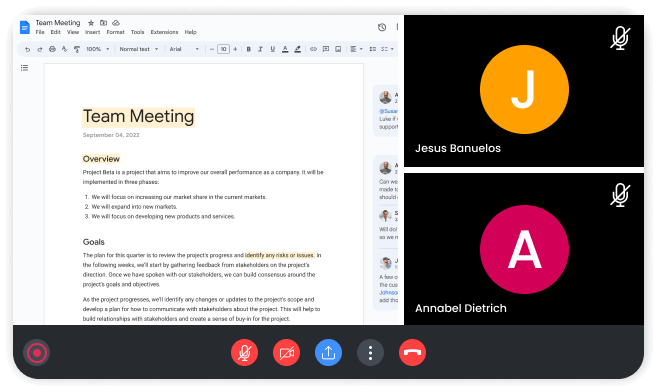This screenshot has width=659, height=392.
Task: Toggle meeting recording button
Action: coord(37,353)
